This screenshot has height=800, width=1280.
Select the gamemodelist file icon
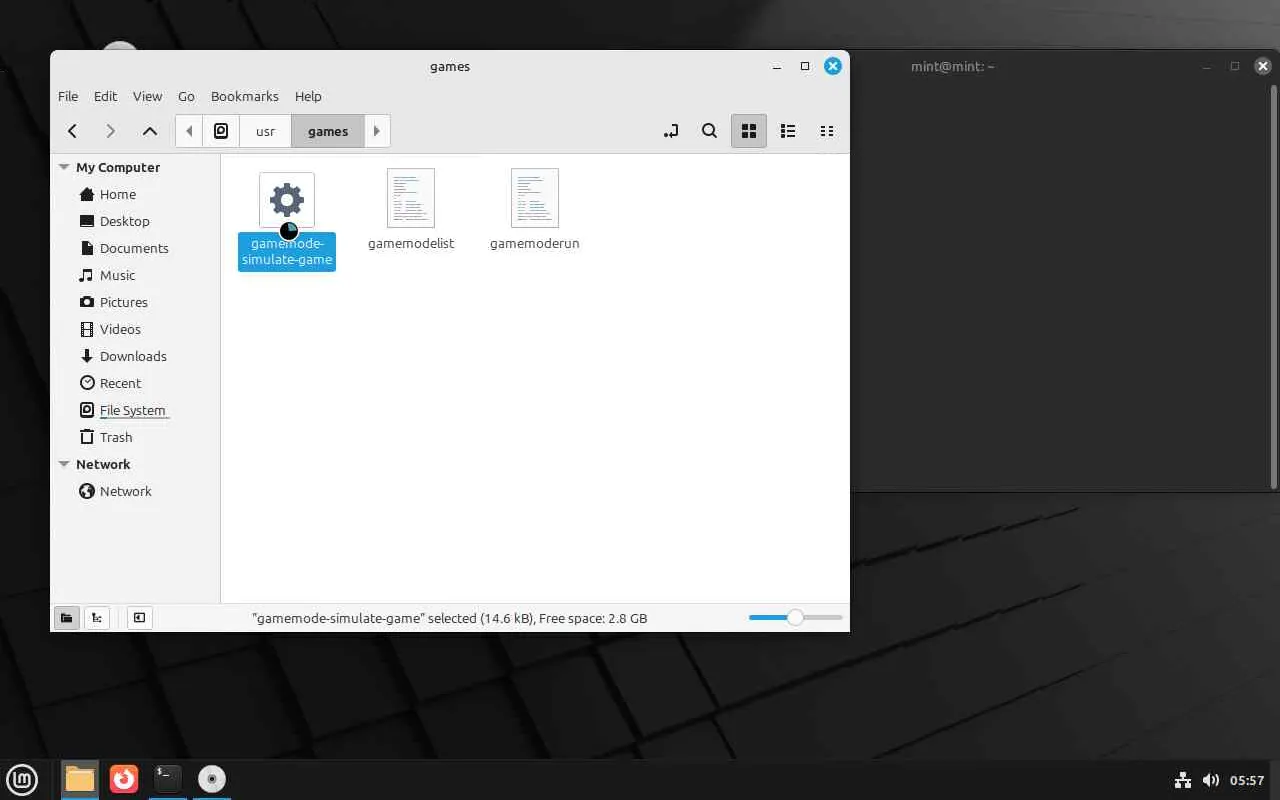411,198
